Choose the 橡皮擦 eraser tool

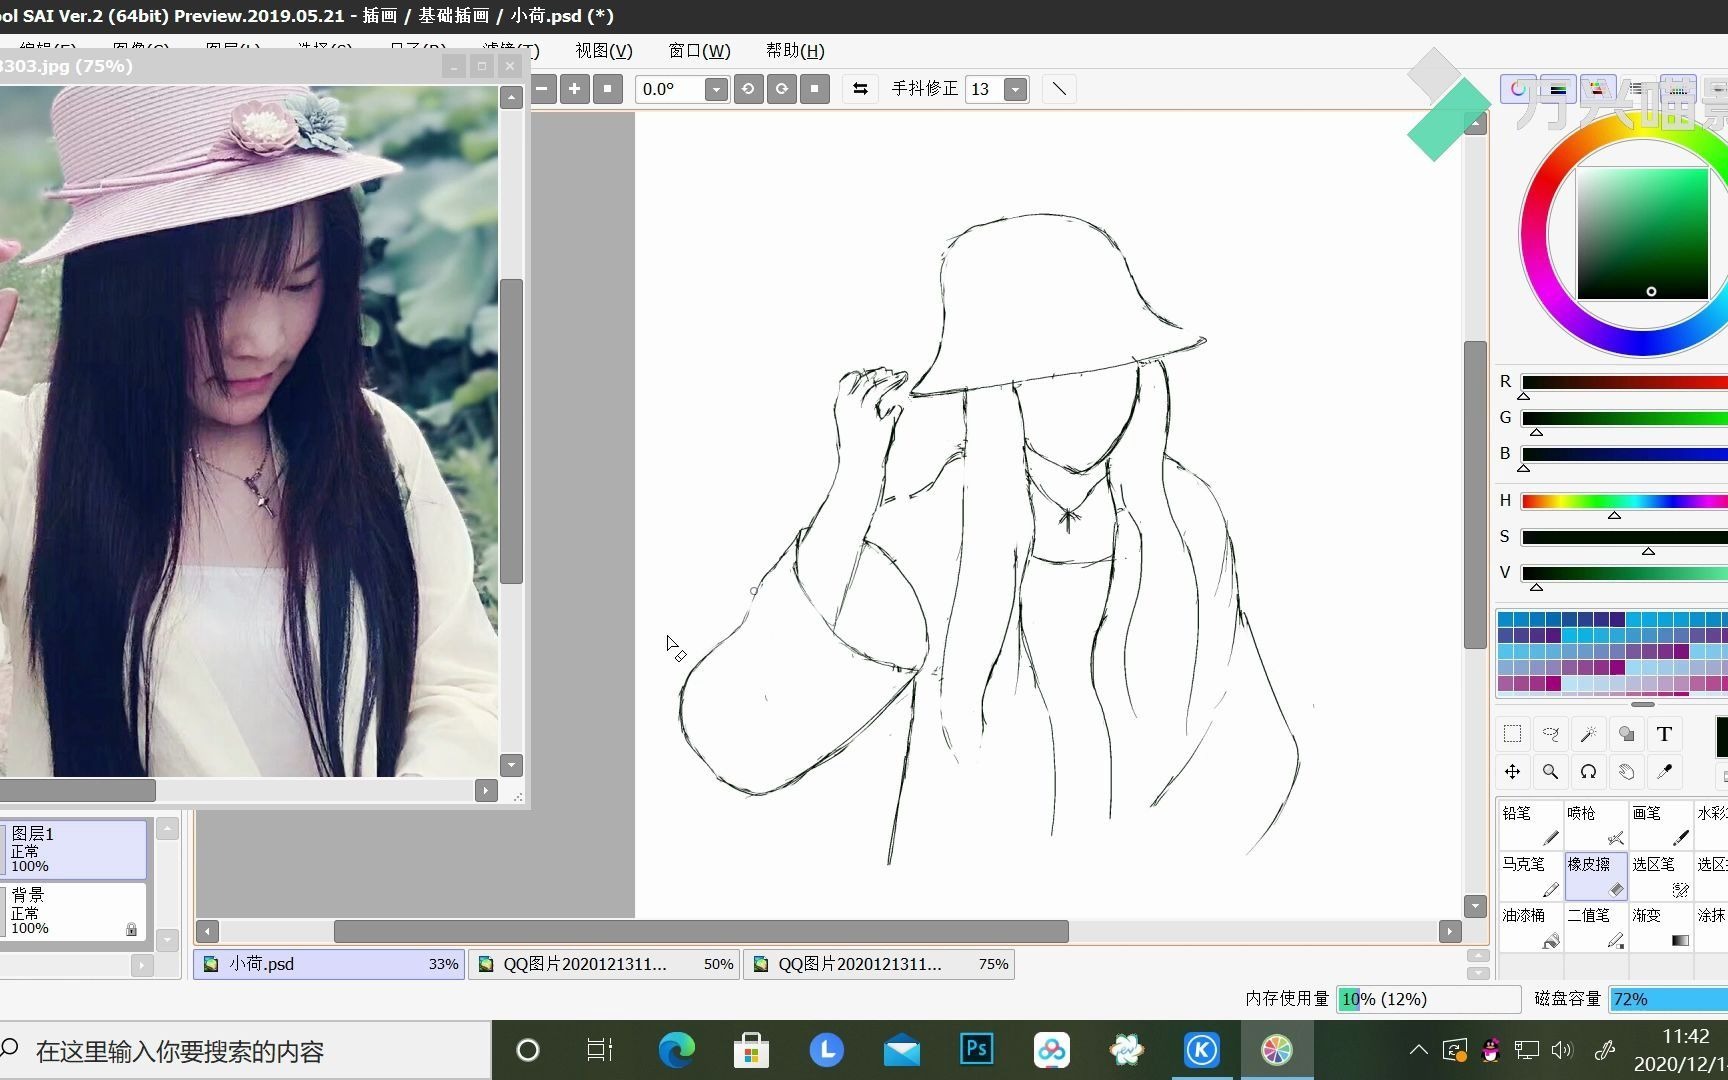point(1595,876)
